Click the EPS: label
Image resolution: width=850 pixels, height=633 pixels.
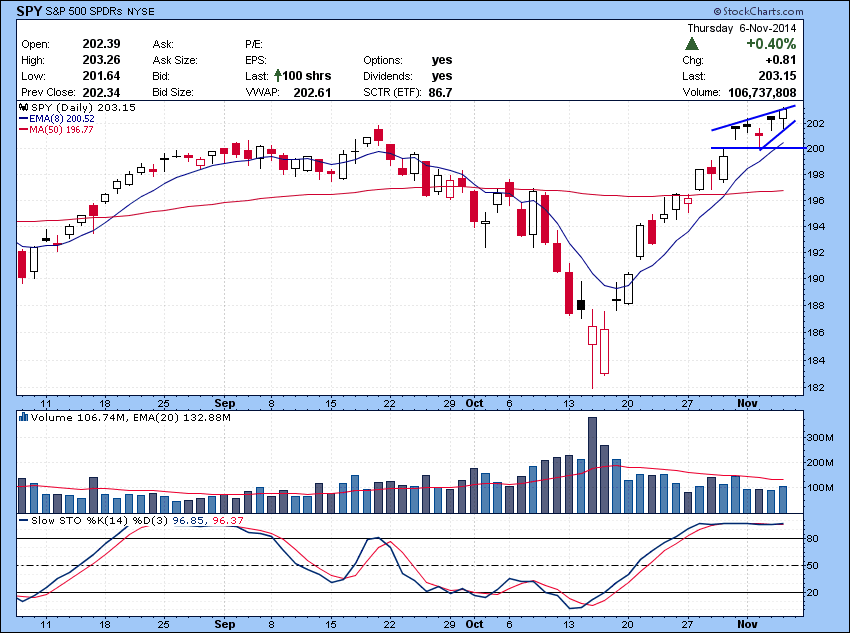[x=255, y=60]
